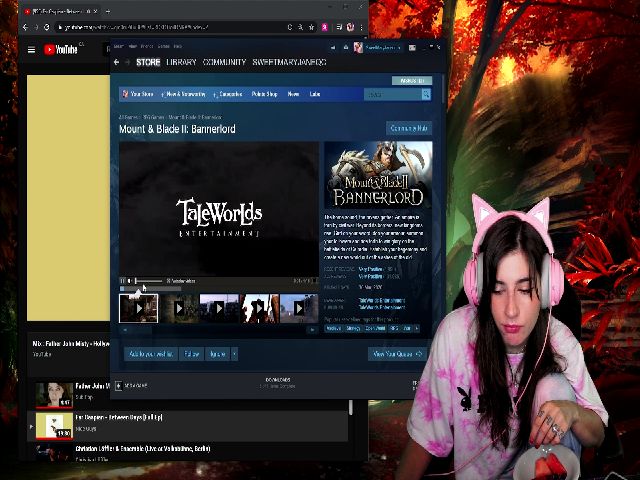Open the Ignore options dropdown arrow
640x480 pixels.
click(234, 354)
